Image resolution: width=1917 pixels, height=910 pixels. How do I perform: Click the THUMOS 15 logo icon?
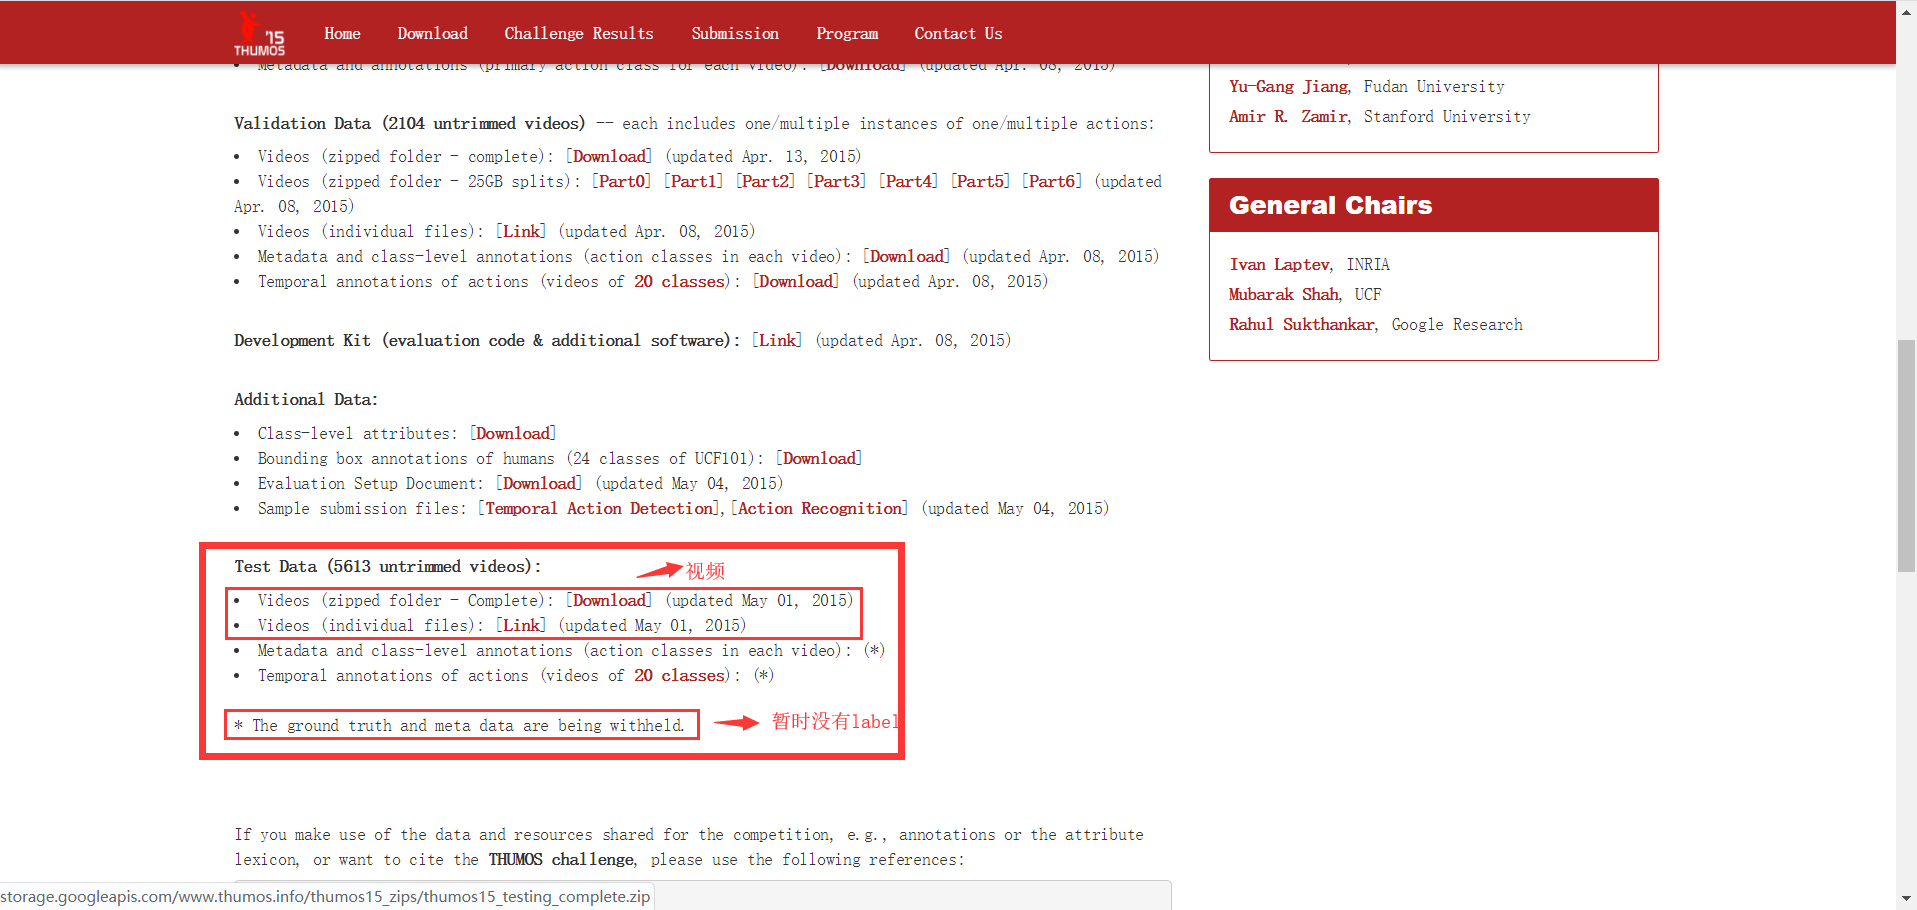coord(260,34)
